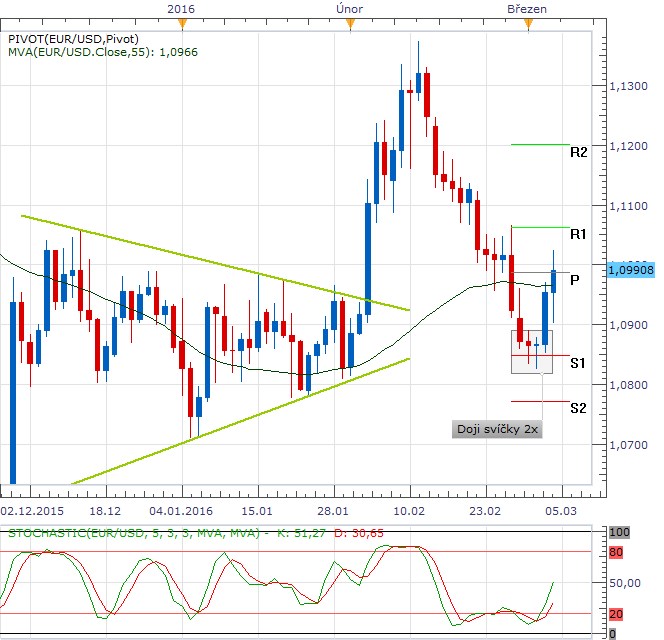Screen dimensions: 664x640
Task: Click the 1,1300 price axis label
Action: click(x=628, y=86)
